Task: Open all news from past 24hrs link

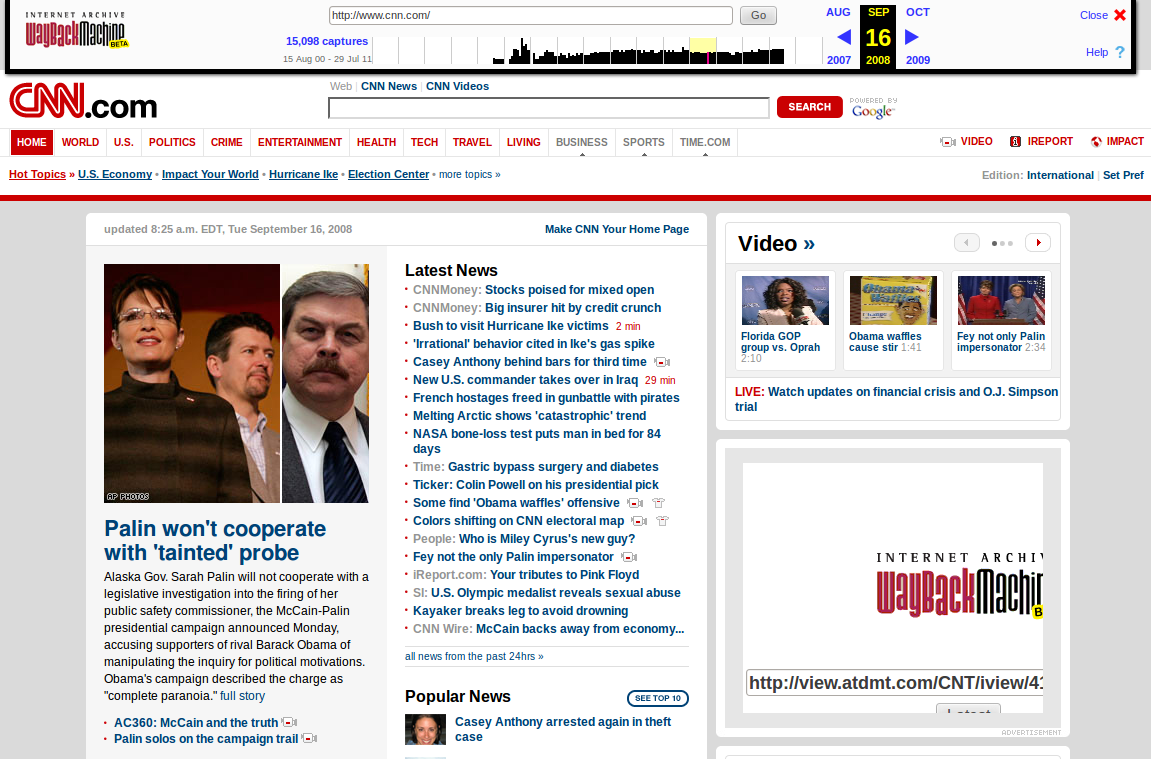Action: [x=474, y=656]
